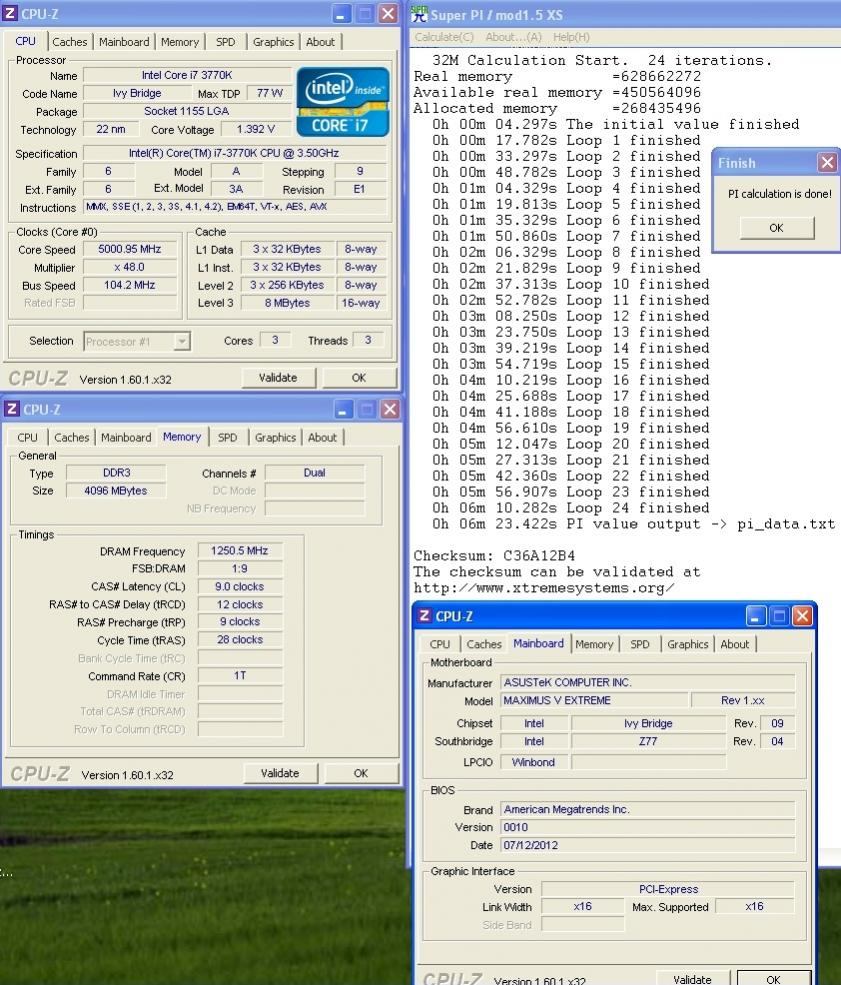Viewport: 841px width, 985px height.
Task: Click Validate in the CPU-Z Memory window
Action: point(280,773)
